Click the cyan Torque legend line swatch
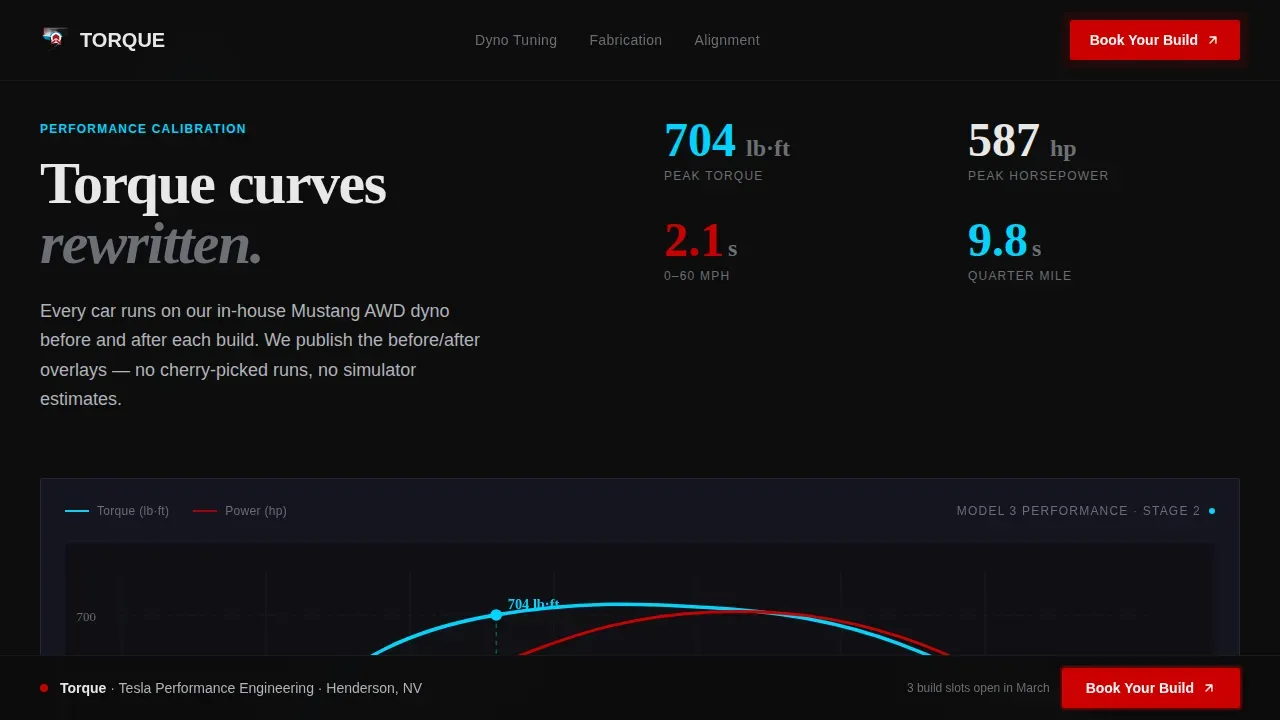The height and width of the screenshot is (720, 1280). pos(77,511)
